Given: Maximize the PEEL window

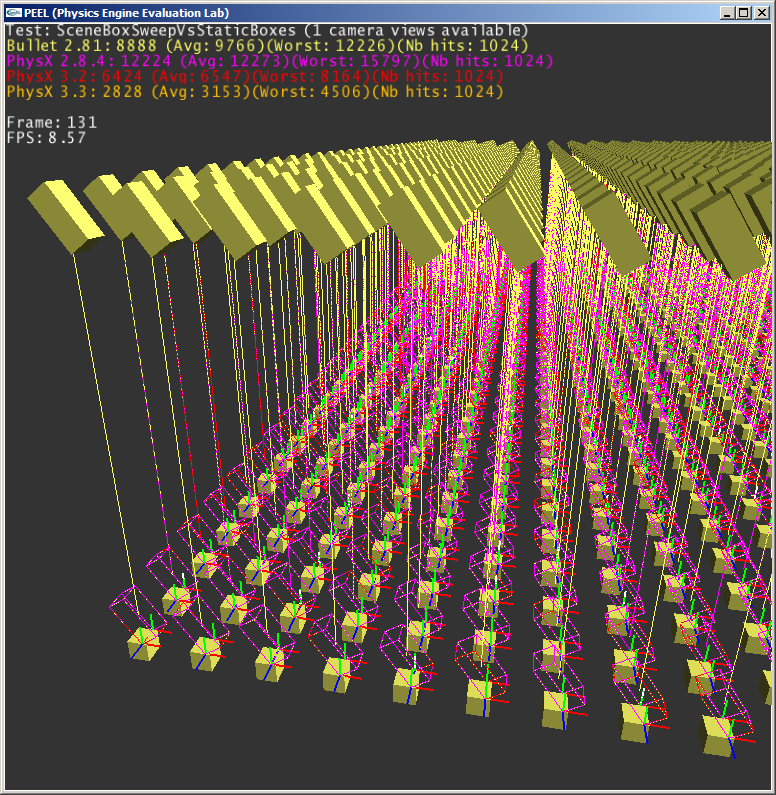Looking at the screenshot, I should coord(744,13).
